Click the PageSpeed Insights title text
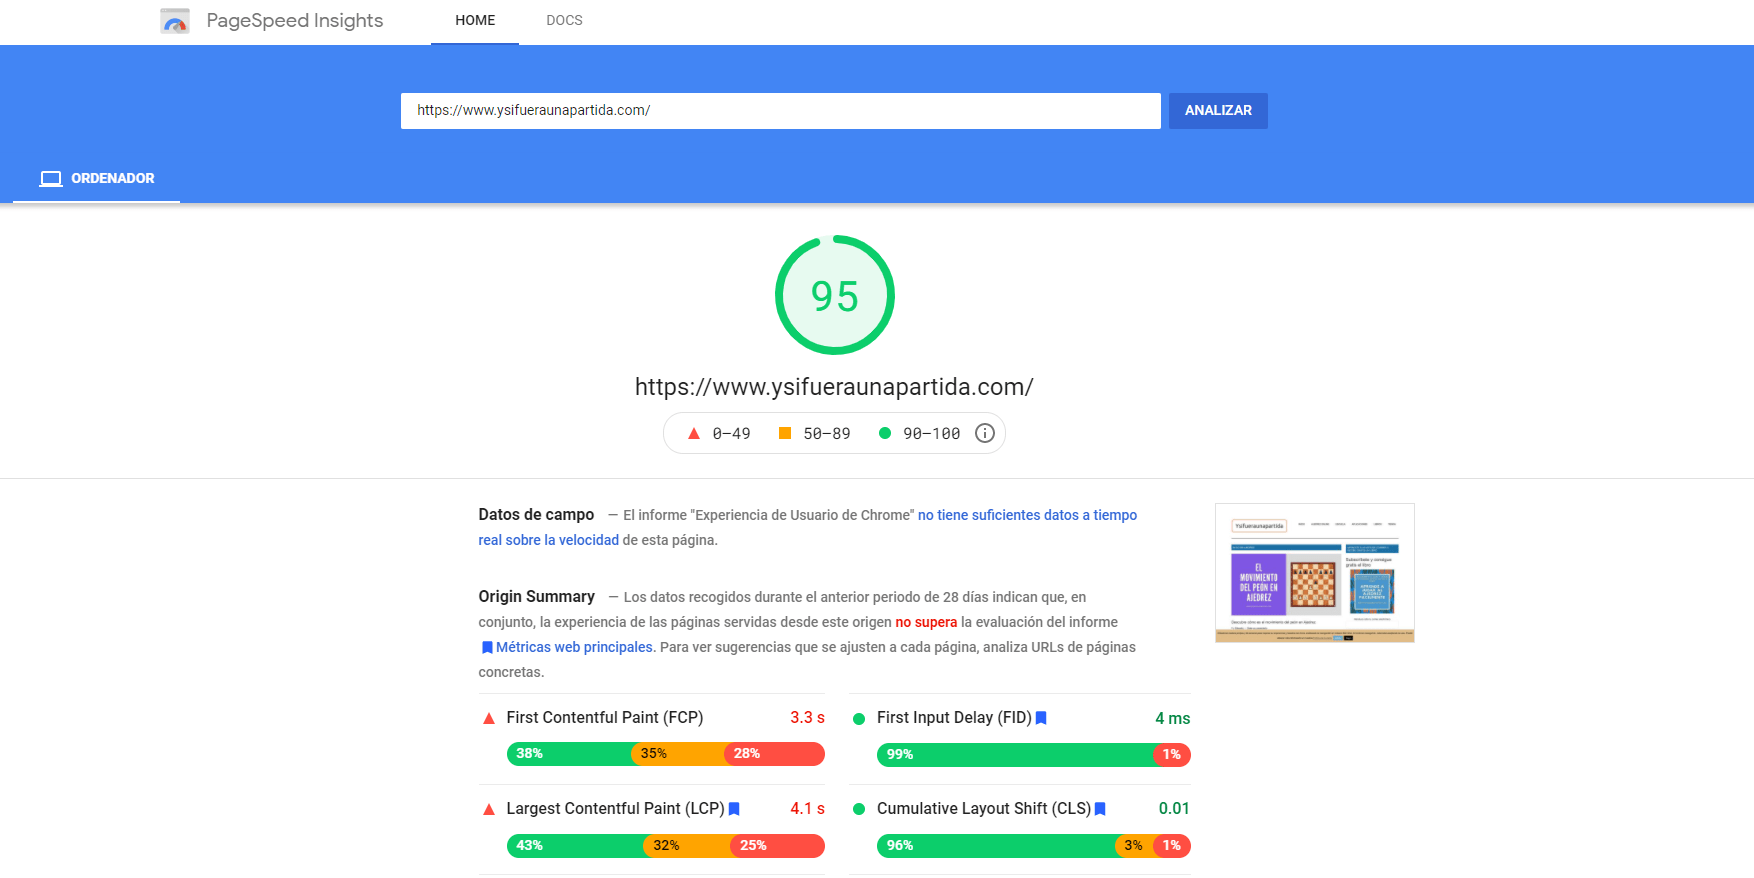Viewport: 1754px width, 878px height. point(295,21)
